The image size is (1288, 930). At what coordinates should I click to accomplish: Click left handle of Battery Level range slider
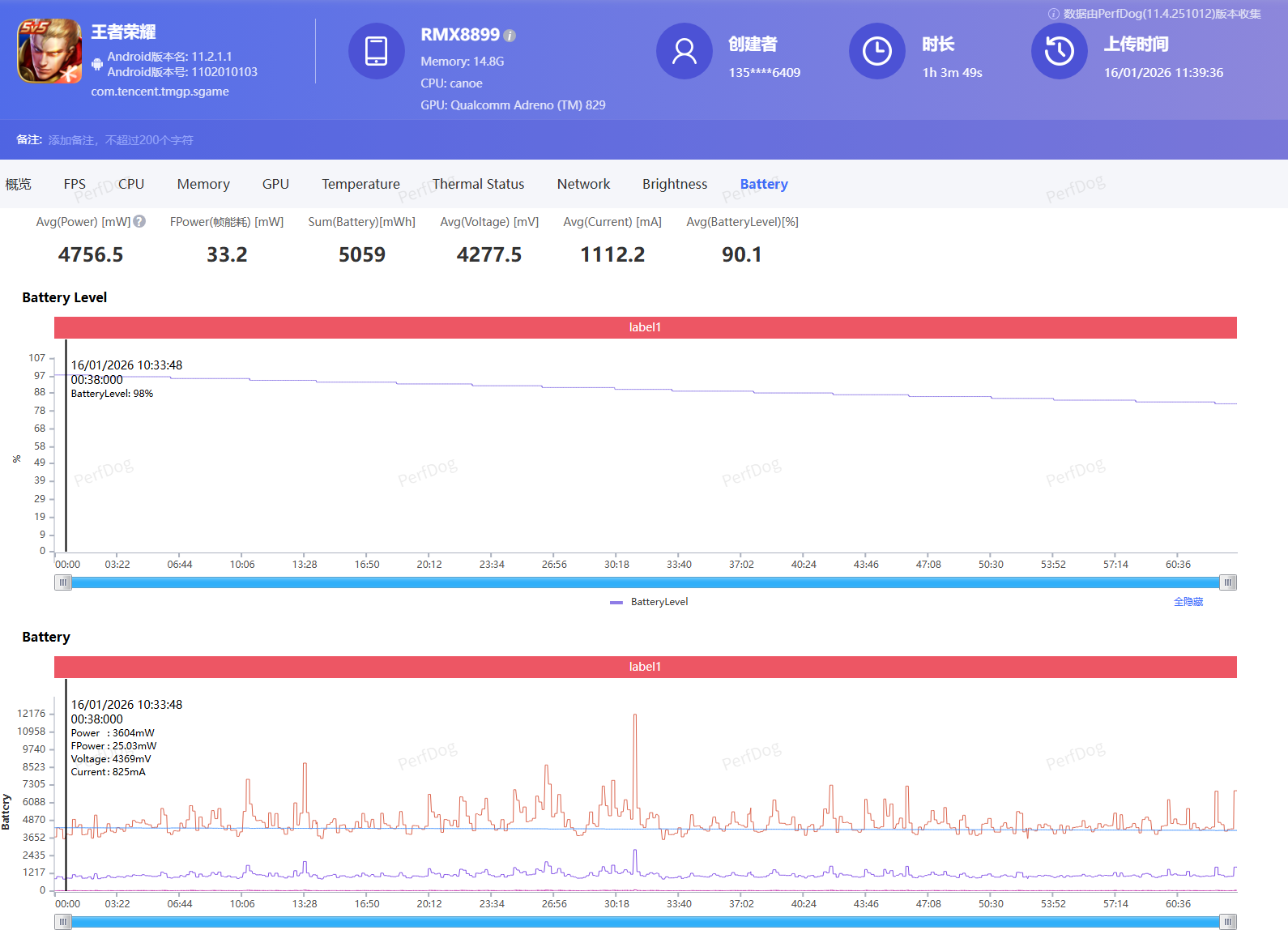point(63,583)
